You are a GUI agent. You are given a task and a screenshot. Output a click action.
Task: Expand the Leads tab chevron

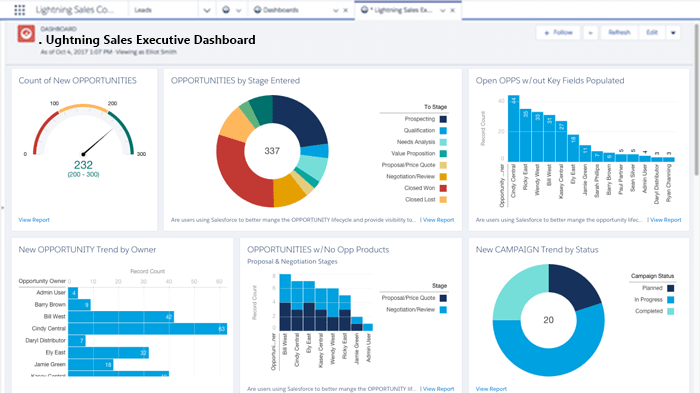click(x=207, y=10)
